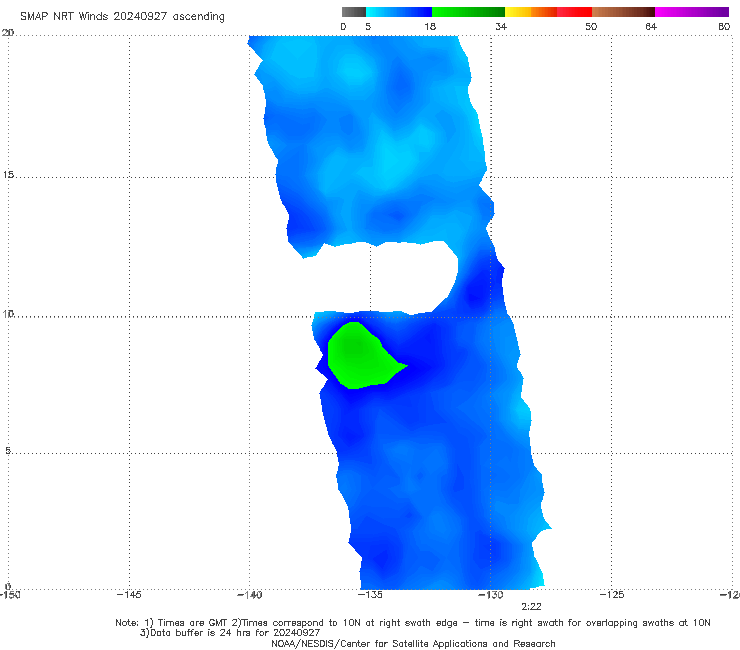Viewport: 740px width, 650px height.
Task: Click the 'NOAA/NESDIS/Center for Satellite Applications' credit
Action: (x=413, y=644)
